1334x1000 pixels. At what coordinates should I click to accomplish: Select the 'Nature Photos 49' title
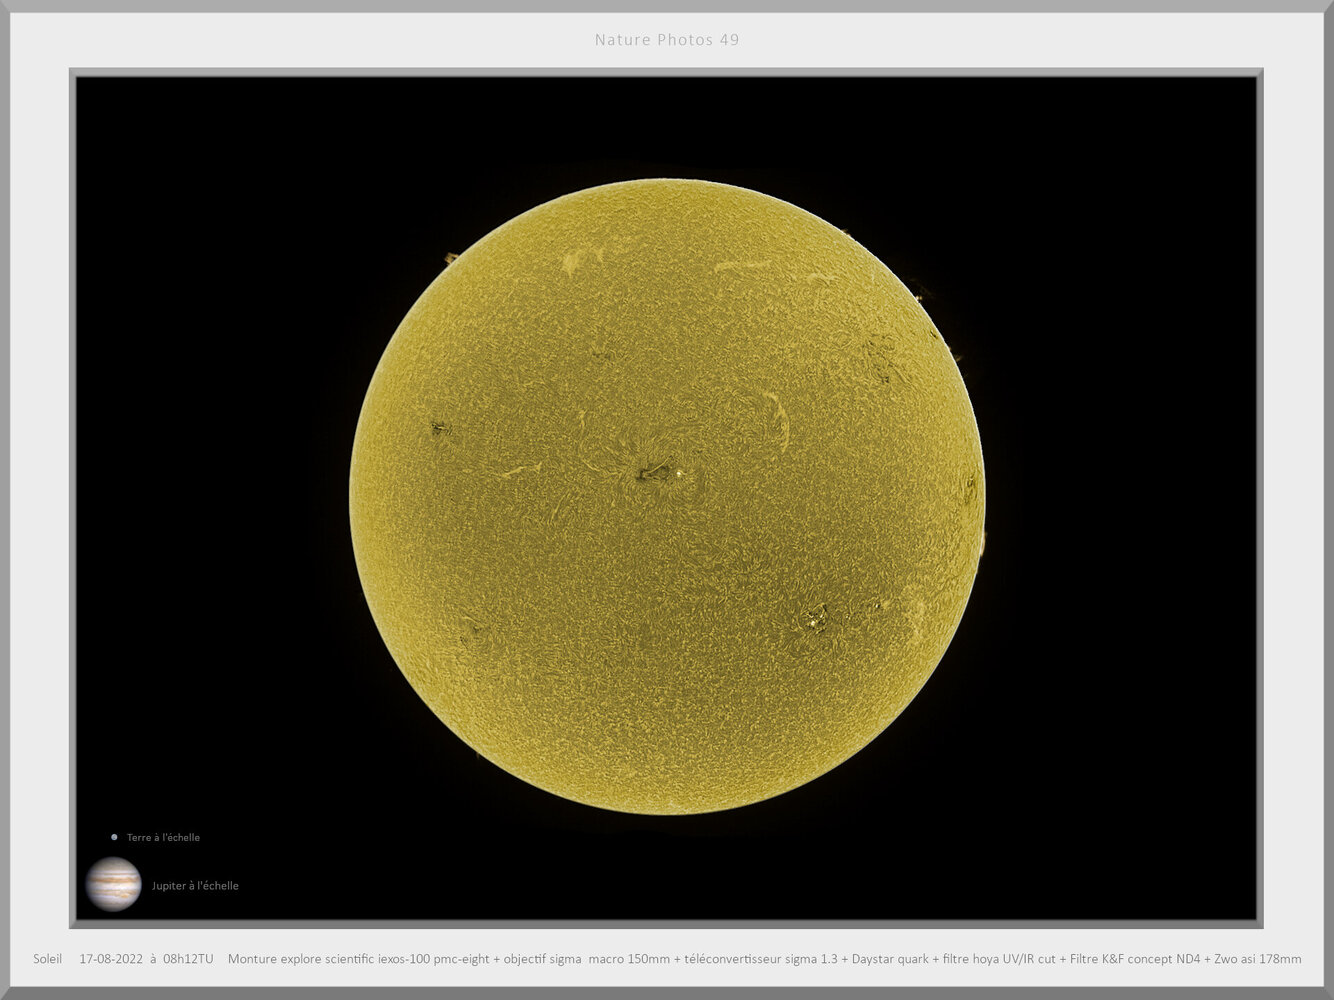[x=666, y=40]
